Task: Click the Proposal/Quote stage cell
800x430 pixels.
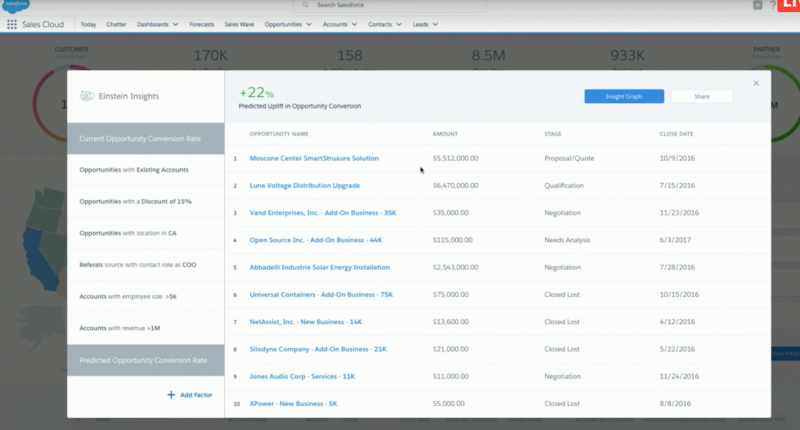Action: pyautogui.click(x=569, y=158)
